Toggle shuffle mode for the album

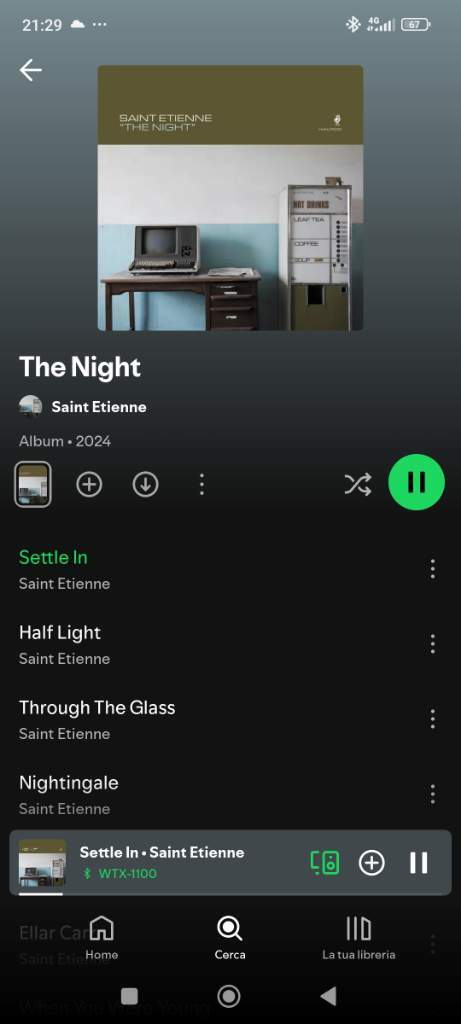click(x=358, y=484)
